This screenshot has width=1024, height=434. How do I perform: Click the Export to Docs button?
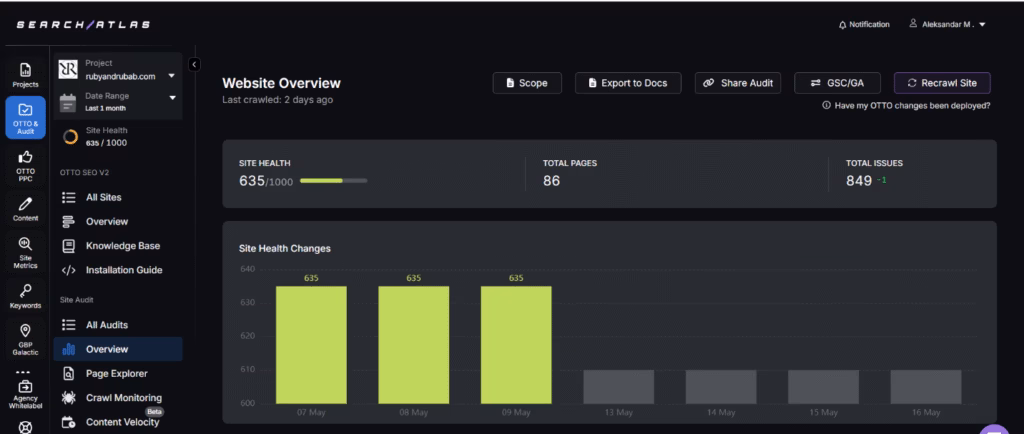point(628,83)
